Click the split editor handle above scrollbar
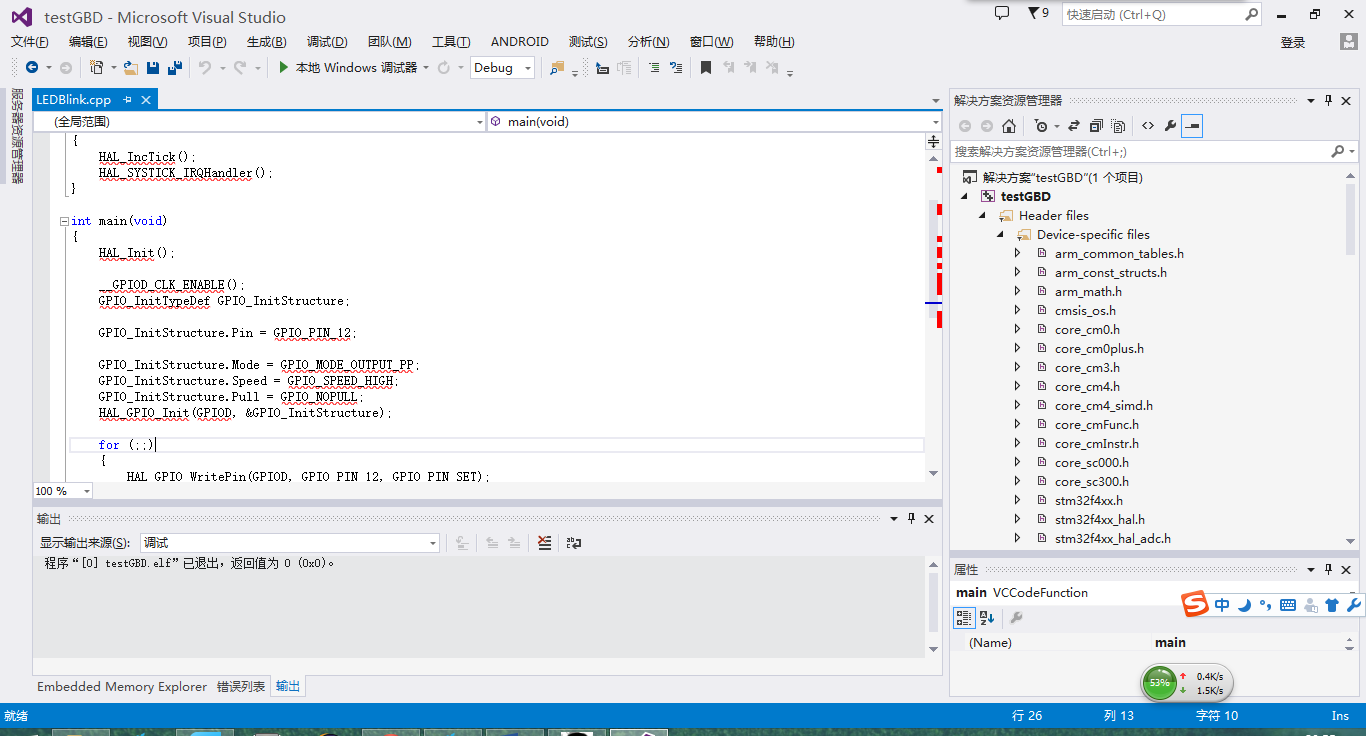This screenshot has height=736, width=1366. [934, 142]
